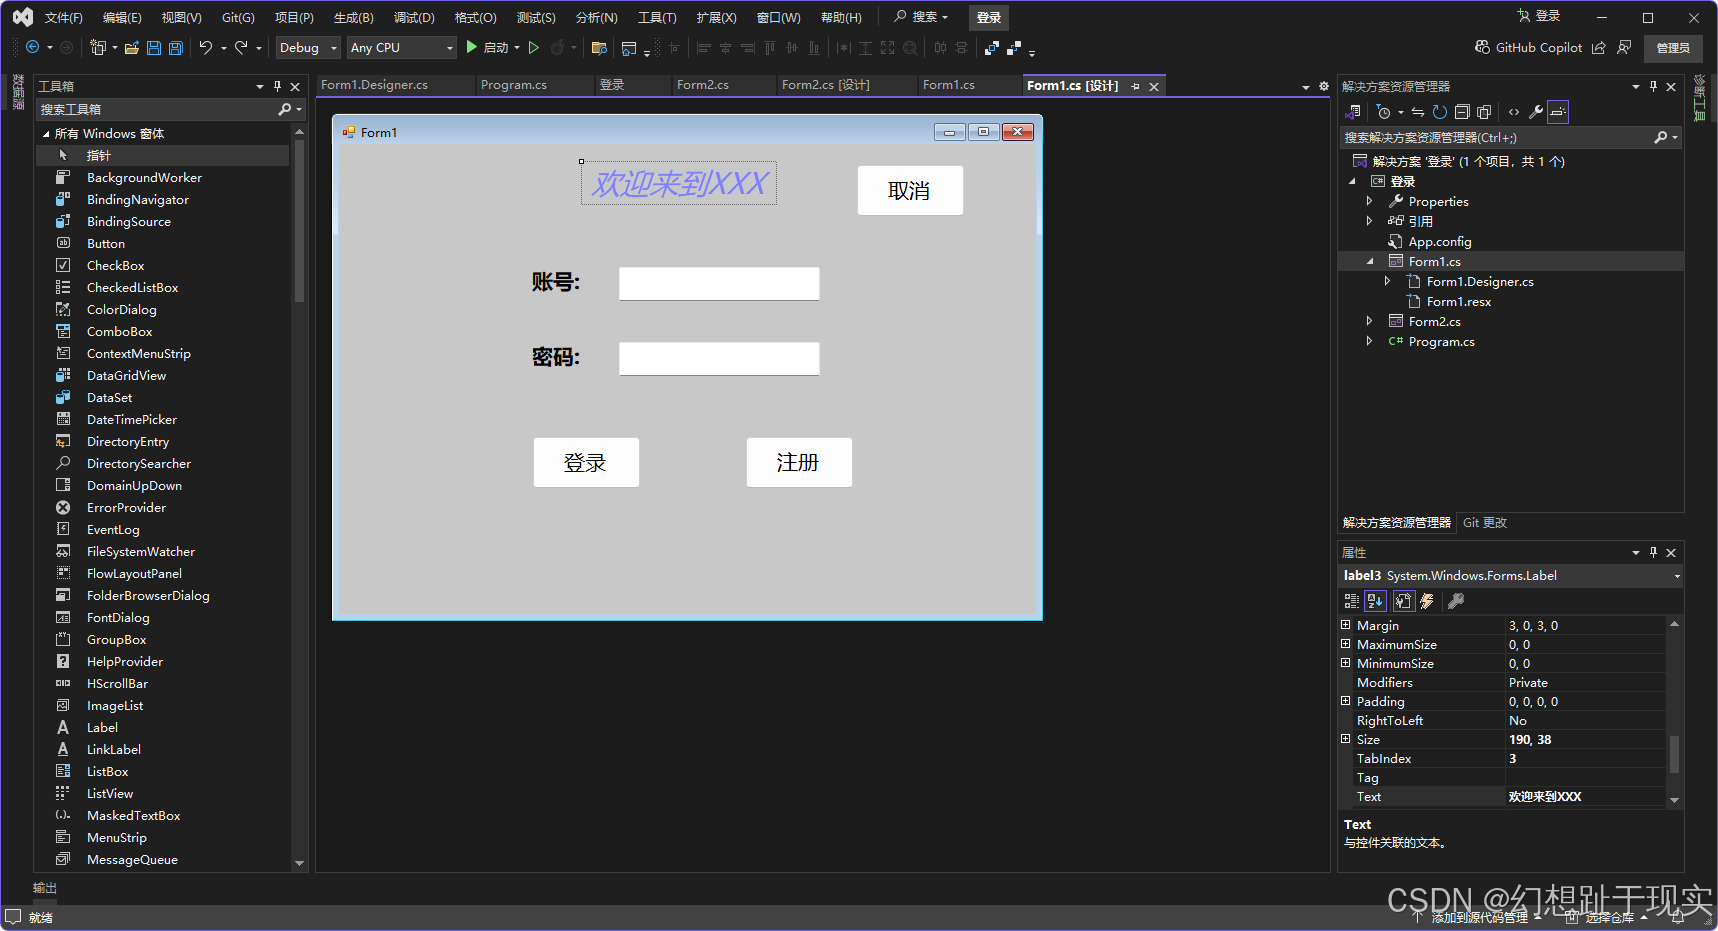Screen dimensions: 1718x931
Task: Pin the Toolbox panel with the pushpin
Action: (277, 87)
